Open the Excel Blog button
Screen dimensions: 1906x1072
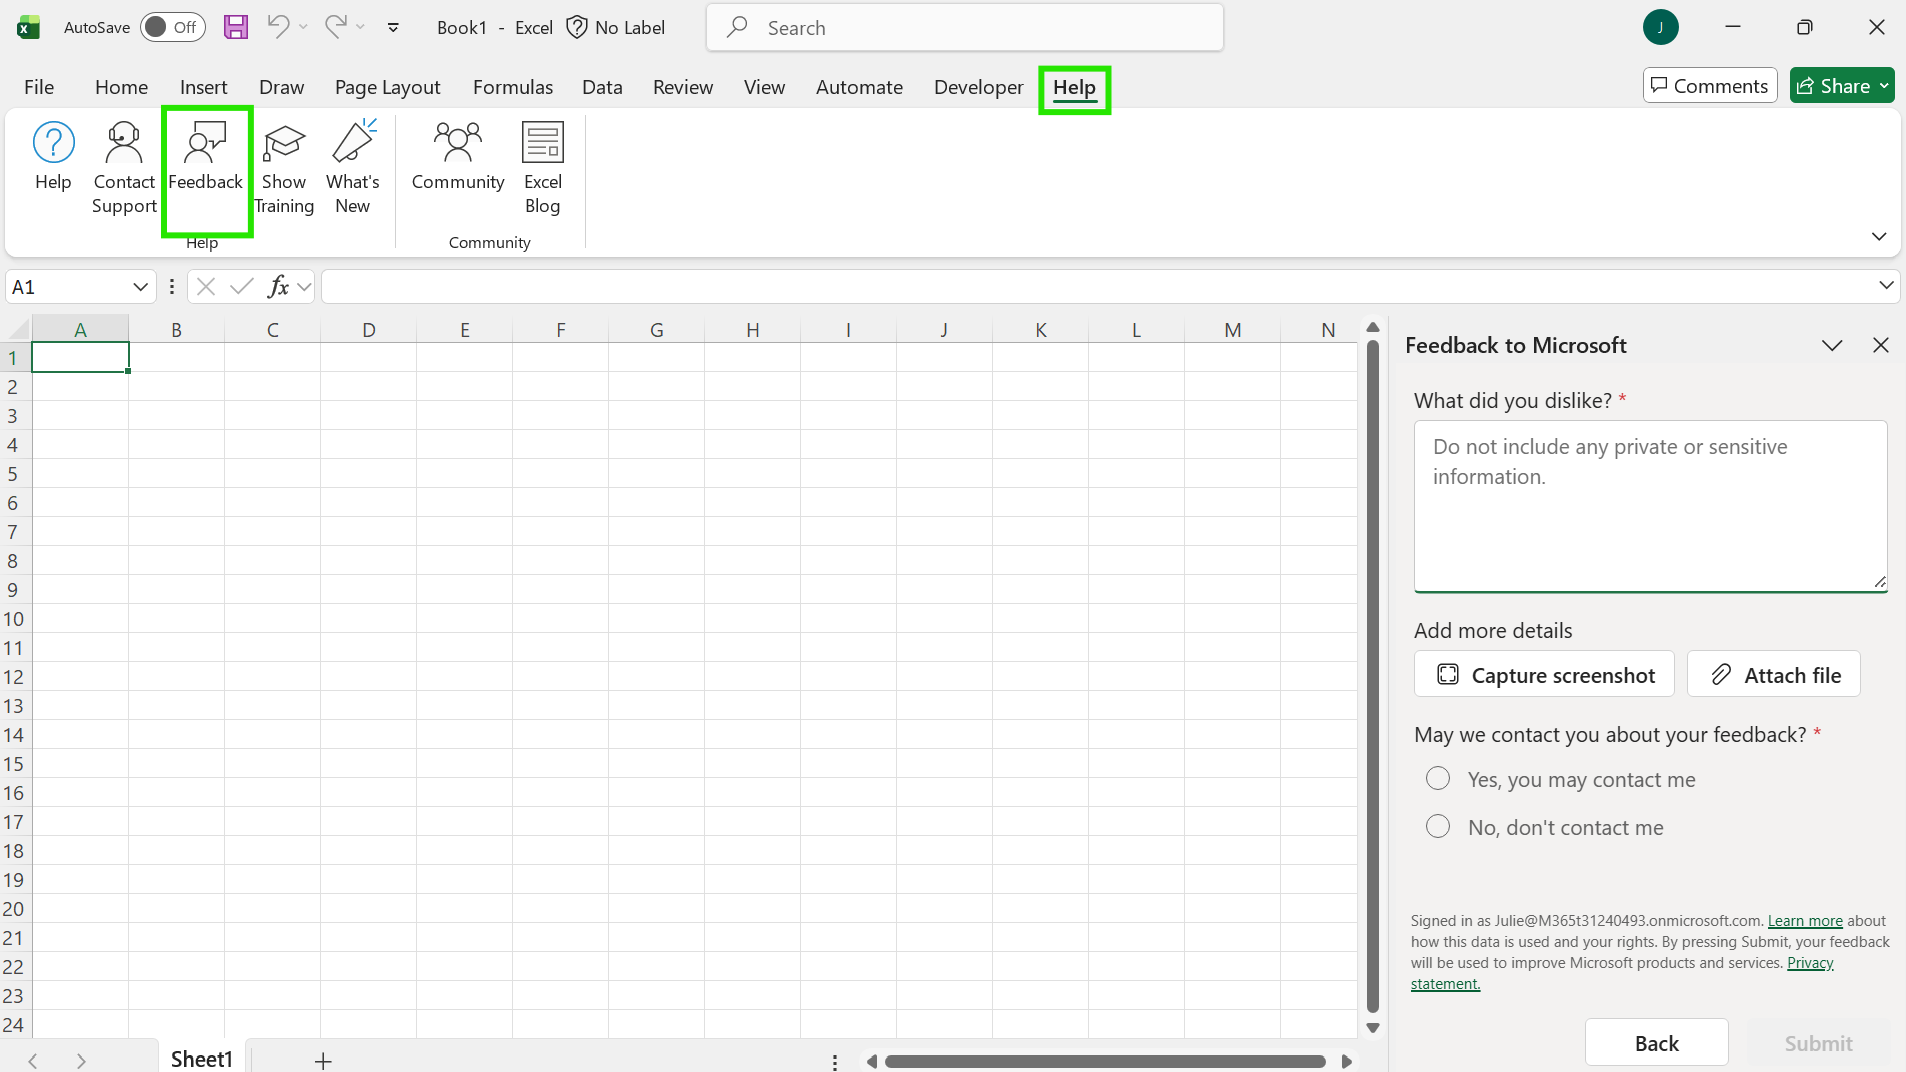tap(543, 168)
